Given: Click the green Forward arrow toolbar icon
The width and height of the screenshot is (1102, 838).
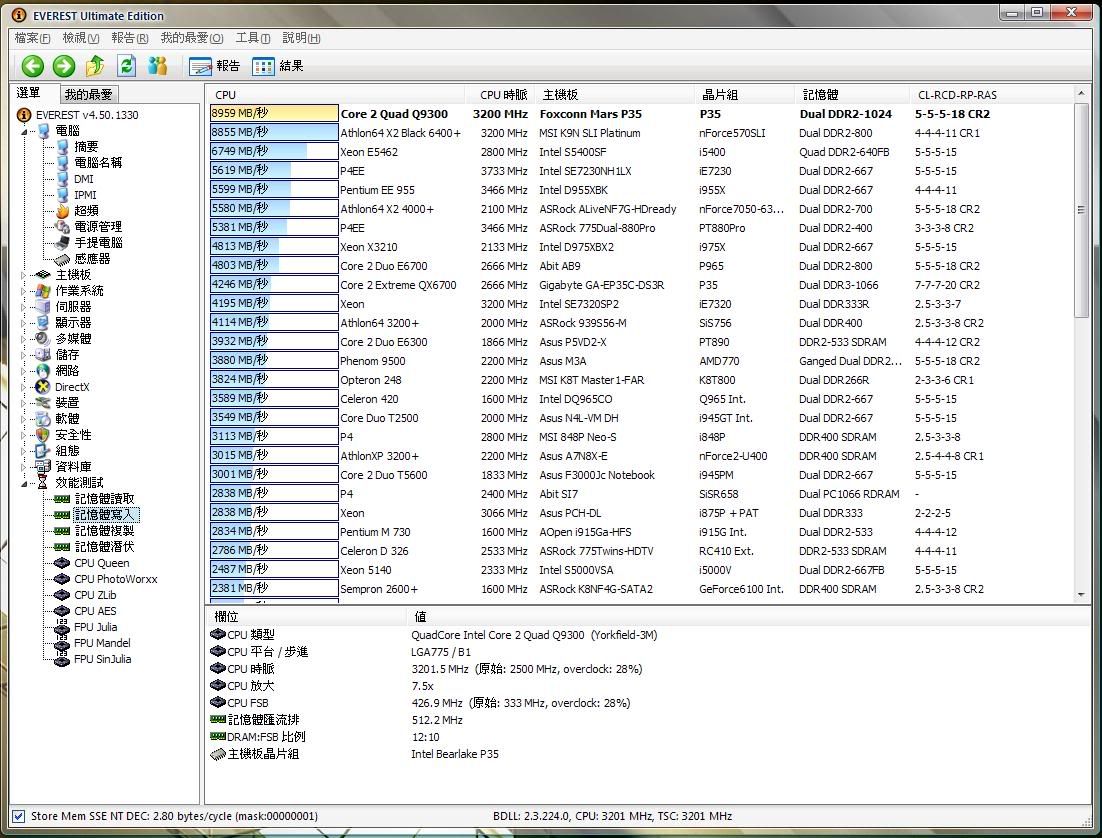Looking at the screenshot, I should click(64, 66).
